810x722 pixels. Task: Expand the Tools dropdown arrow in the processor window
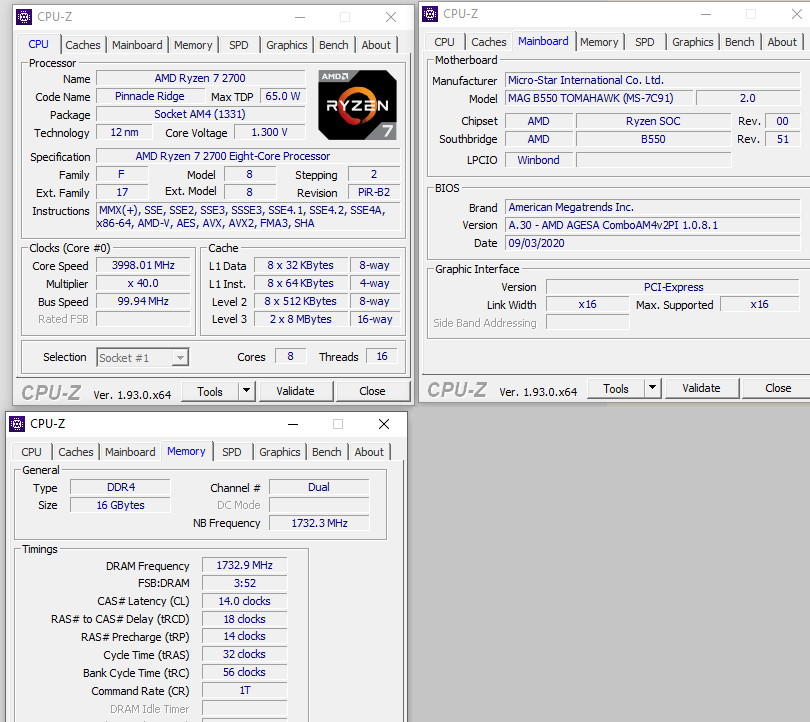246,391
